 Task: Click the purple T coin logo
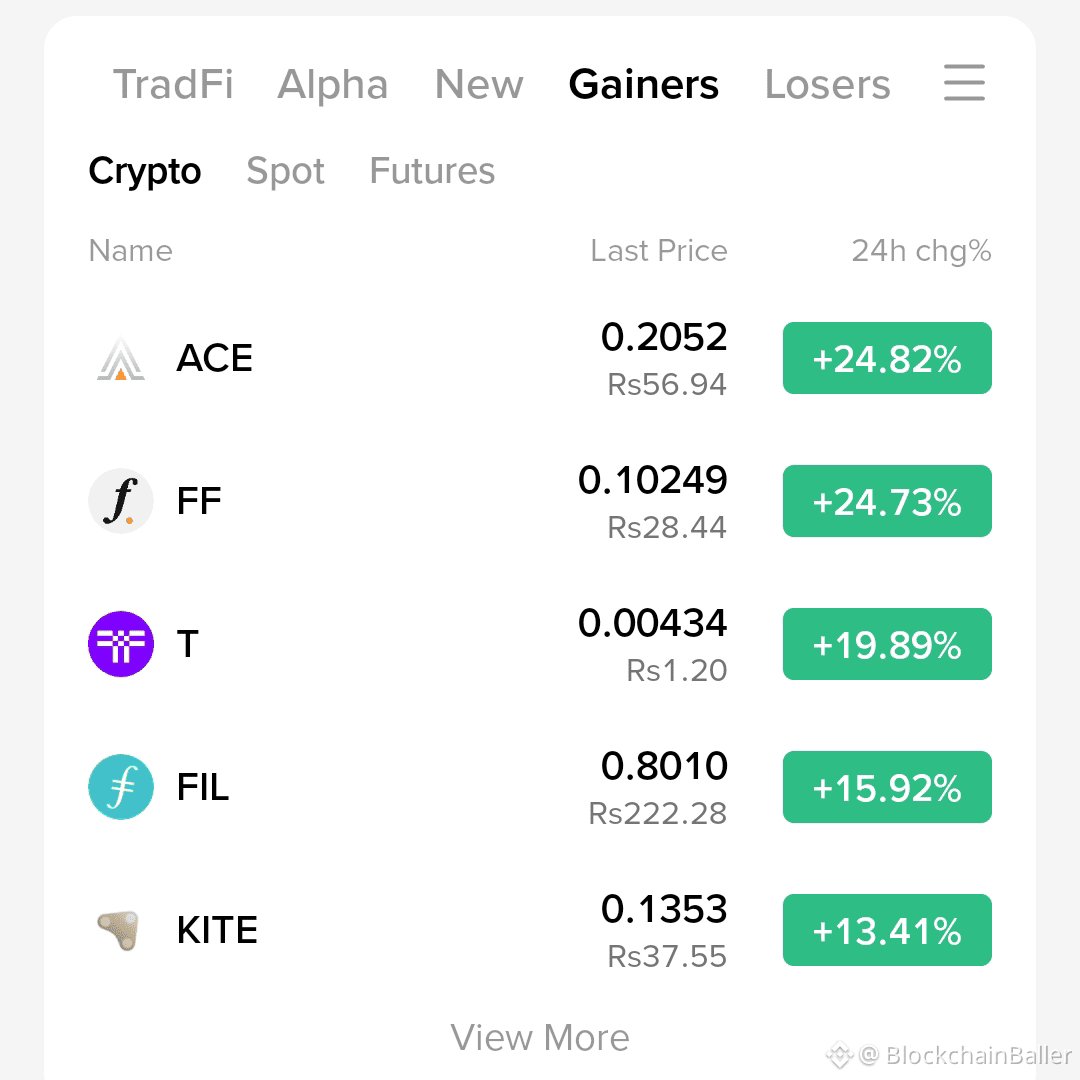pyautogui.click(x=121, y=644)
